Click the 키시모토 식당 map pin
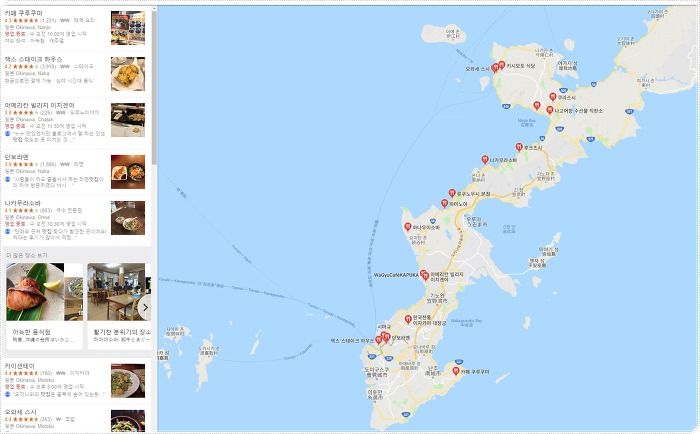 (x=501, y=65)
